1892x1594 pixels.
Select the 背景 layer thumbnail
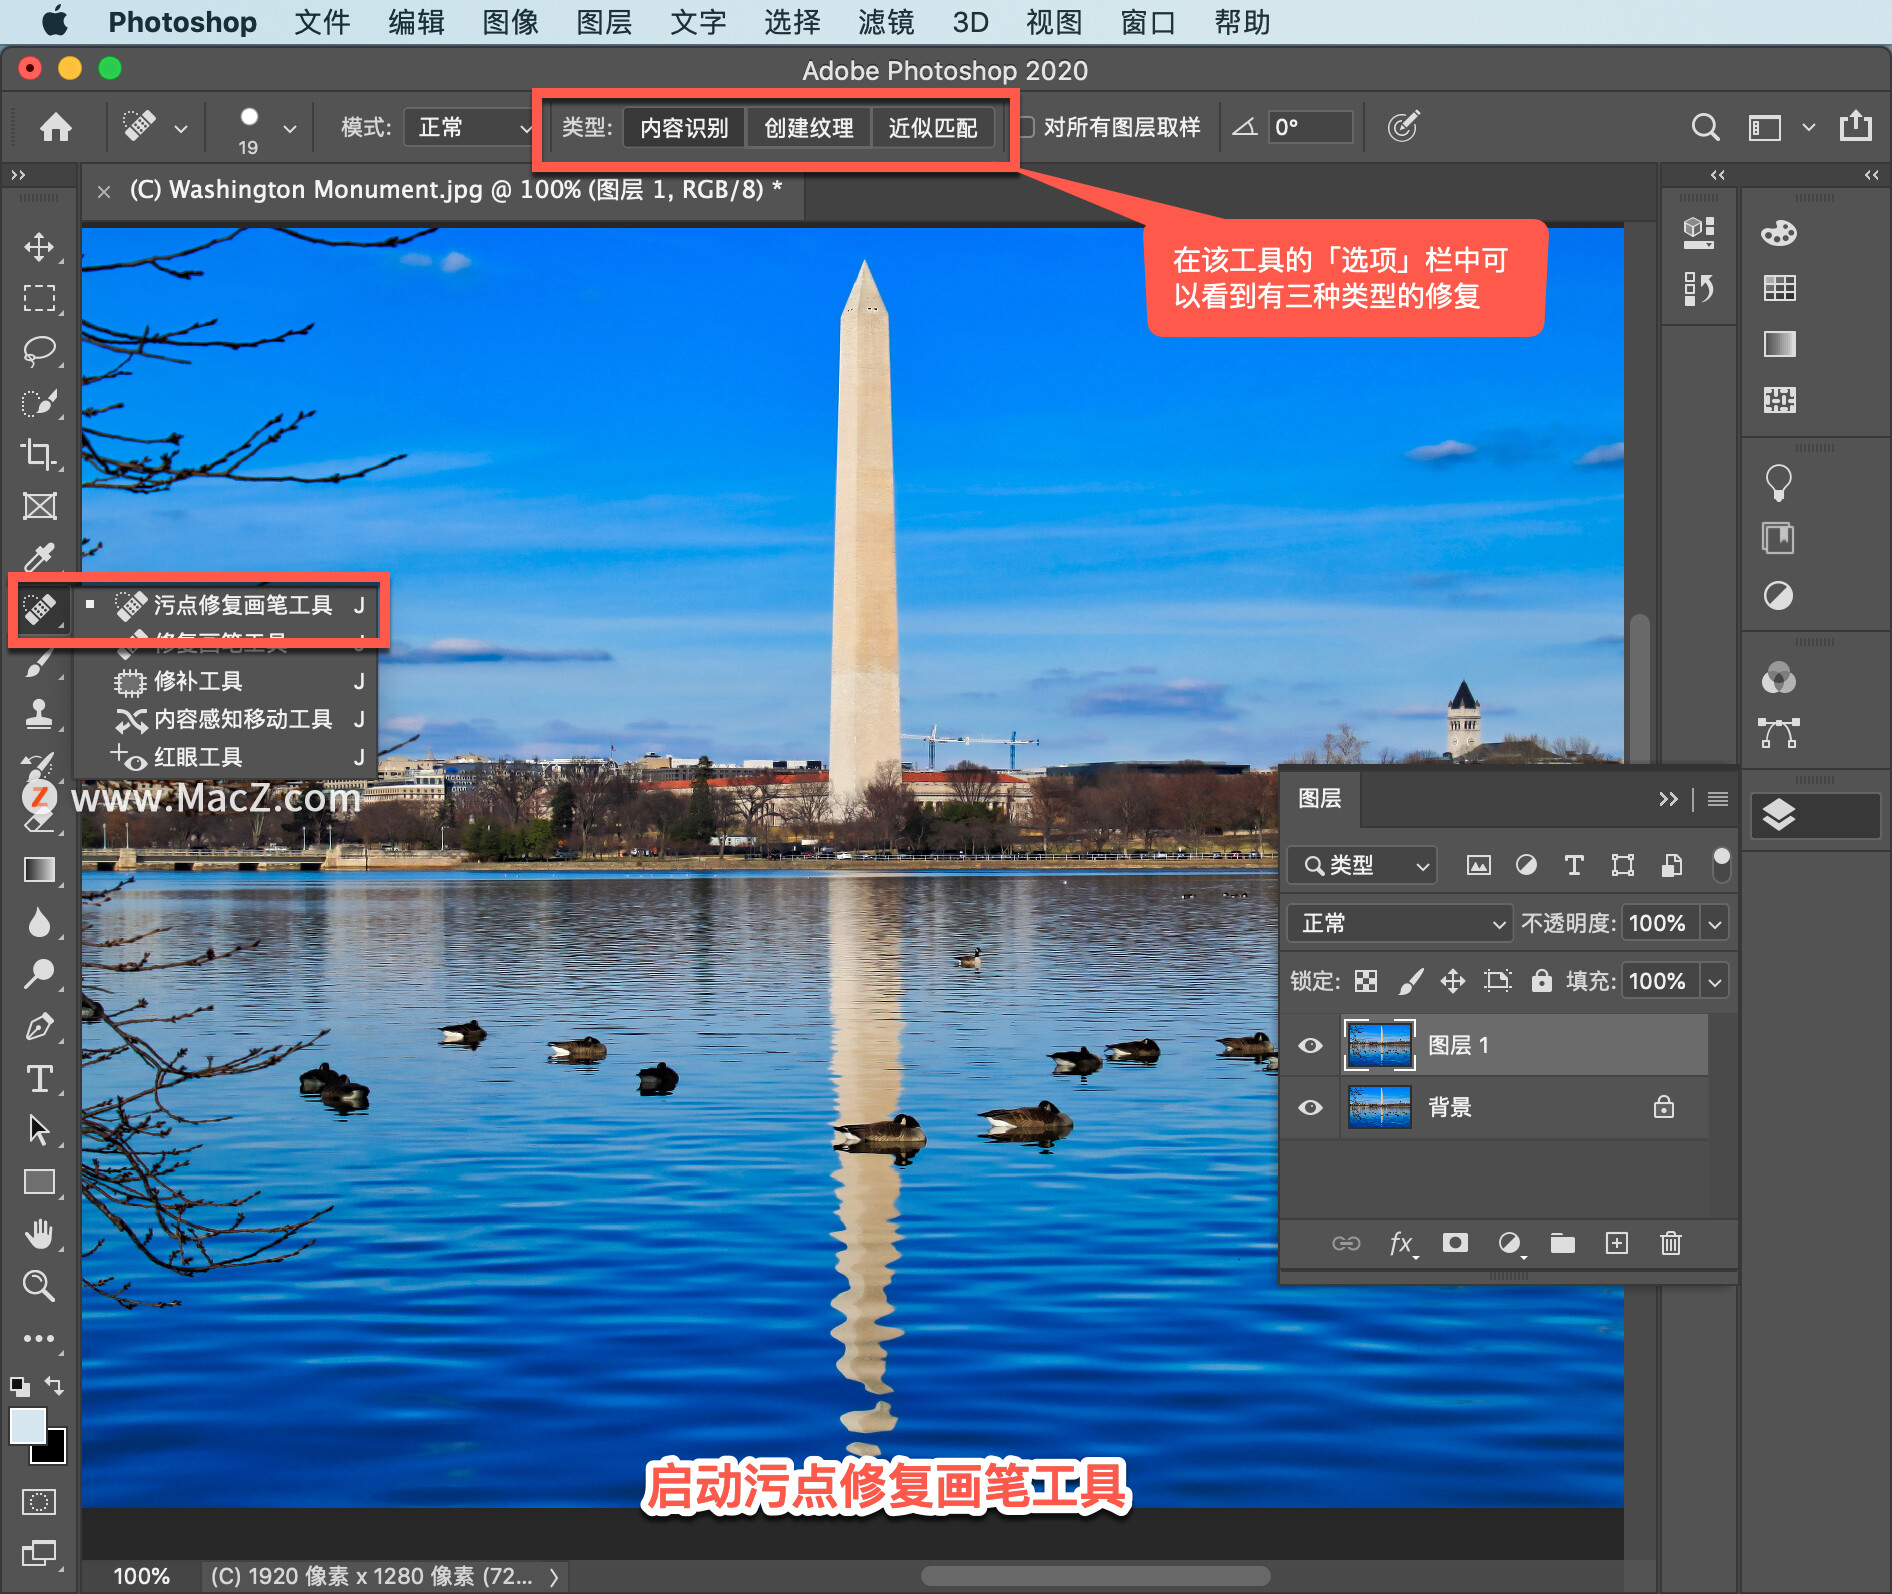1380,1107
